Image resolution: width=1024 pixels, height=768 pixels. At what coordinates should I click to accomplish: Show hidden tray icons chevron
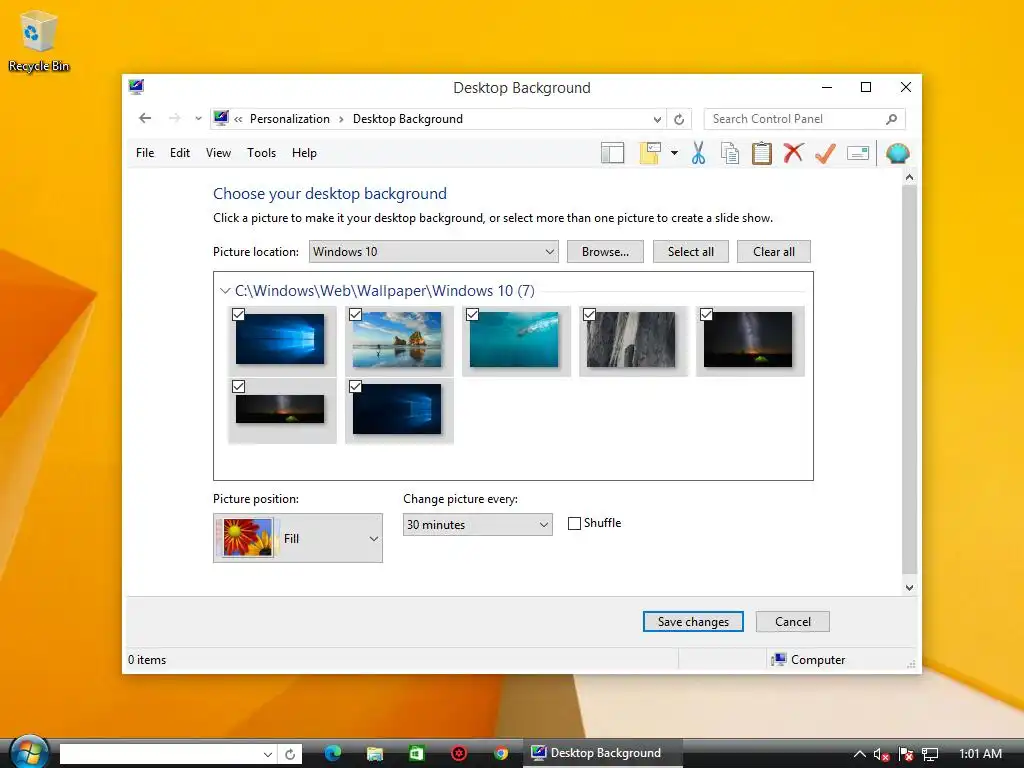[x=859, y=754]
